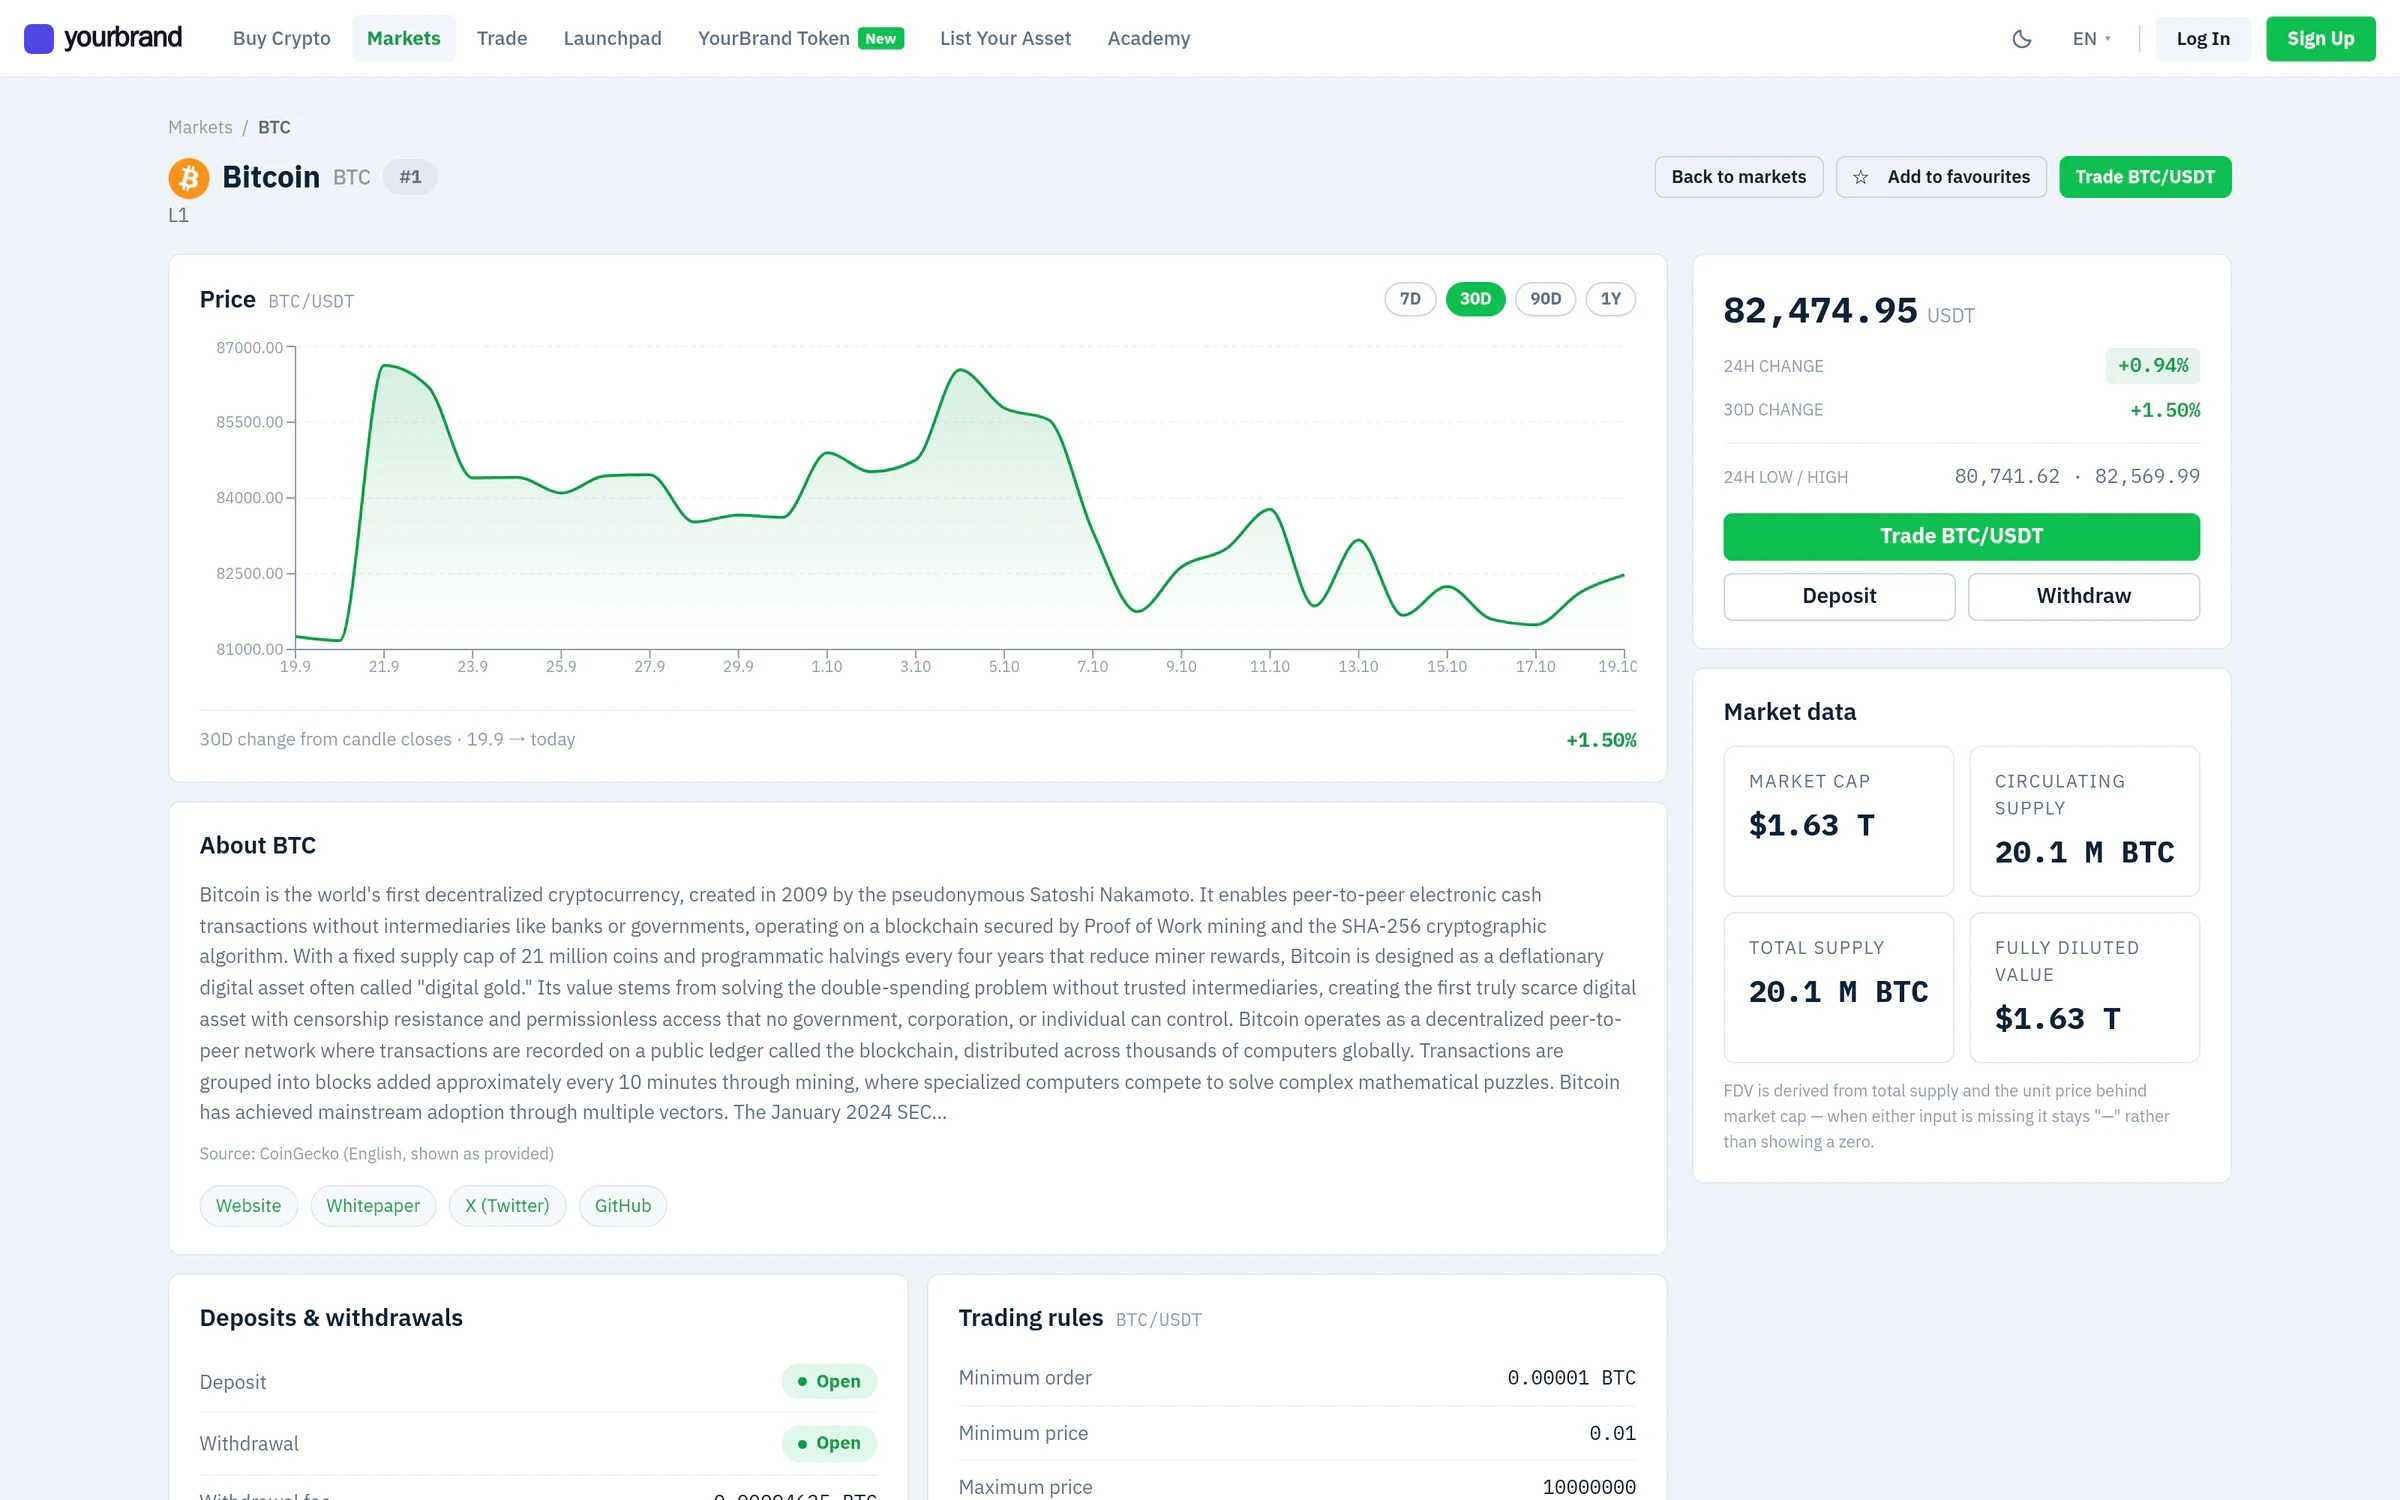The image size is (2400, 1500).
Task: Open the GitHub link chip
Action: (x=622, y=1206)
